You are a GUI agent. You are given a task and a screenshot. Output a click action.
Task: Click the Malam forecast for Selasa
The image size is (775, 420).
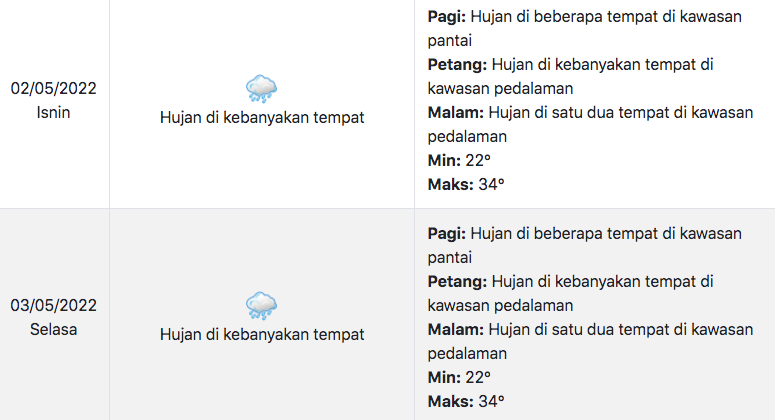[590, 341]
